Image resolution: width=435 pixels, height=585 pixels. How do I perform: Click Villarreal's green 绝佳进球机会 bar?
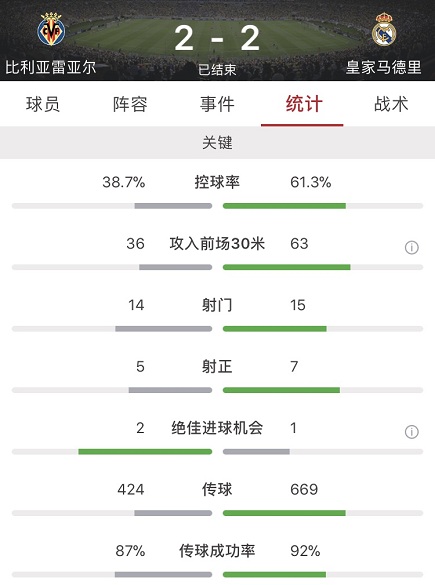[145, 452]
